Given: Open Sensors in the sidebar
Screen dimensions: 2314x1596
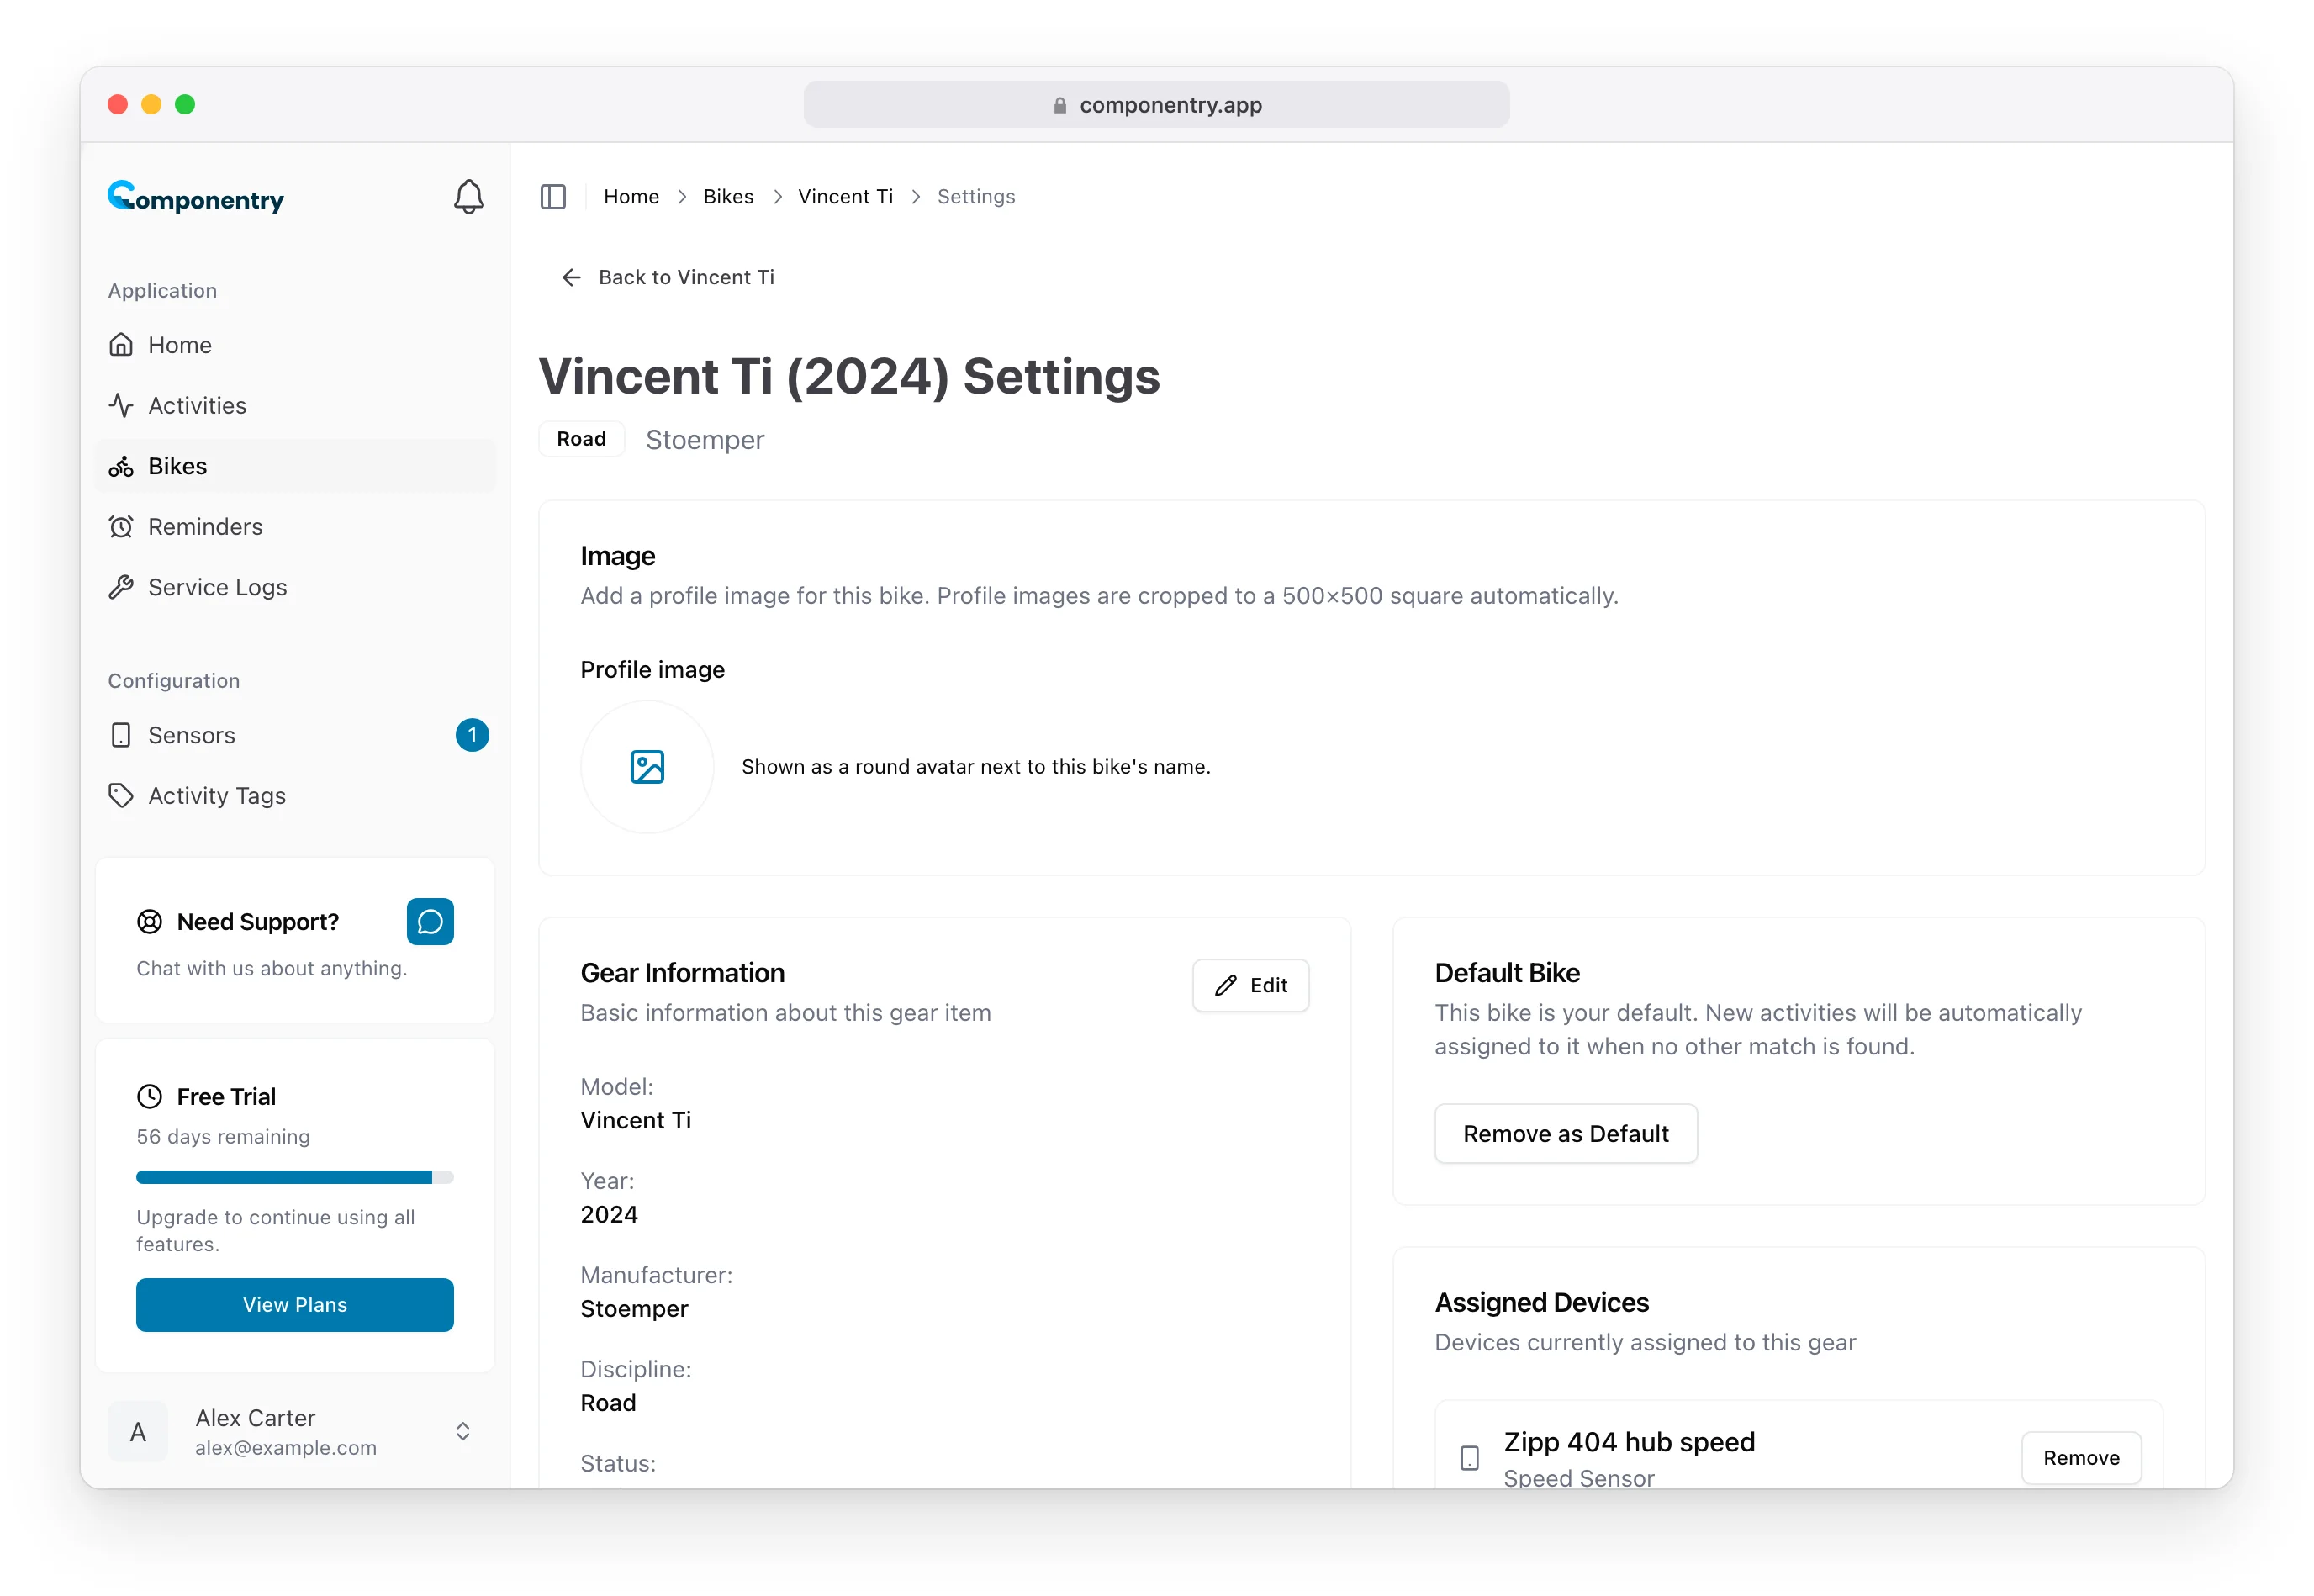Looking at the screenshot, I should tap(295, 735).
